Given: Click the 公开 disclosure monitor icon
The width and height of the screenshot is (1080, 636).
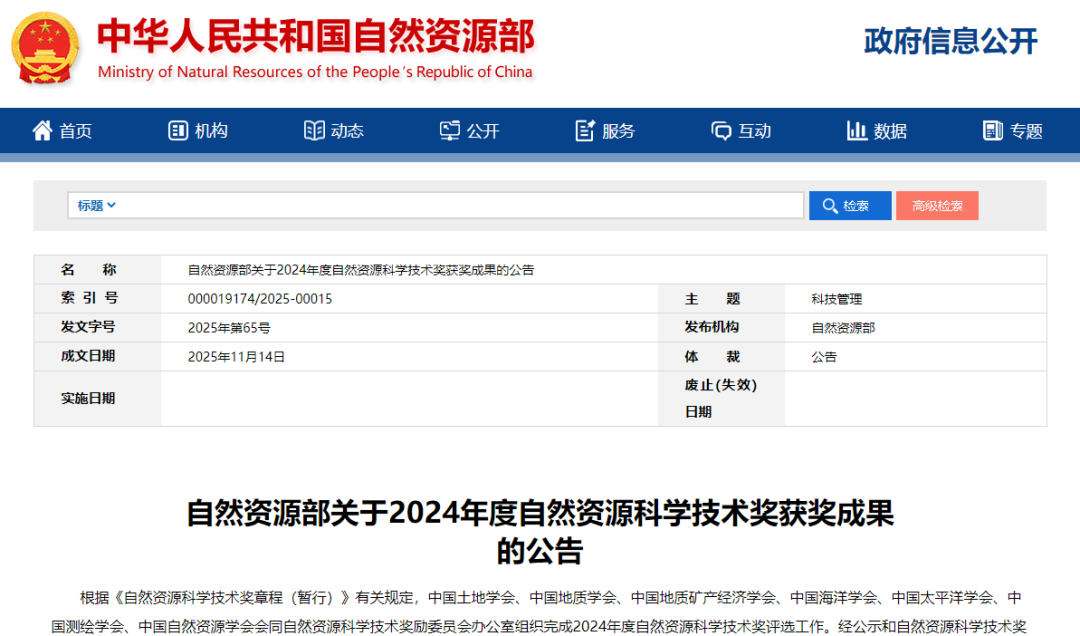Looking at the screenshot, I should pyautogui.click(x=450, y=131).
